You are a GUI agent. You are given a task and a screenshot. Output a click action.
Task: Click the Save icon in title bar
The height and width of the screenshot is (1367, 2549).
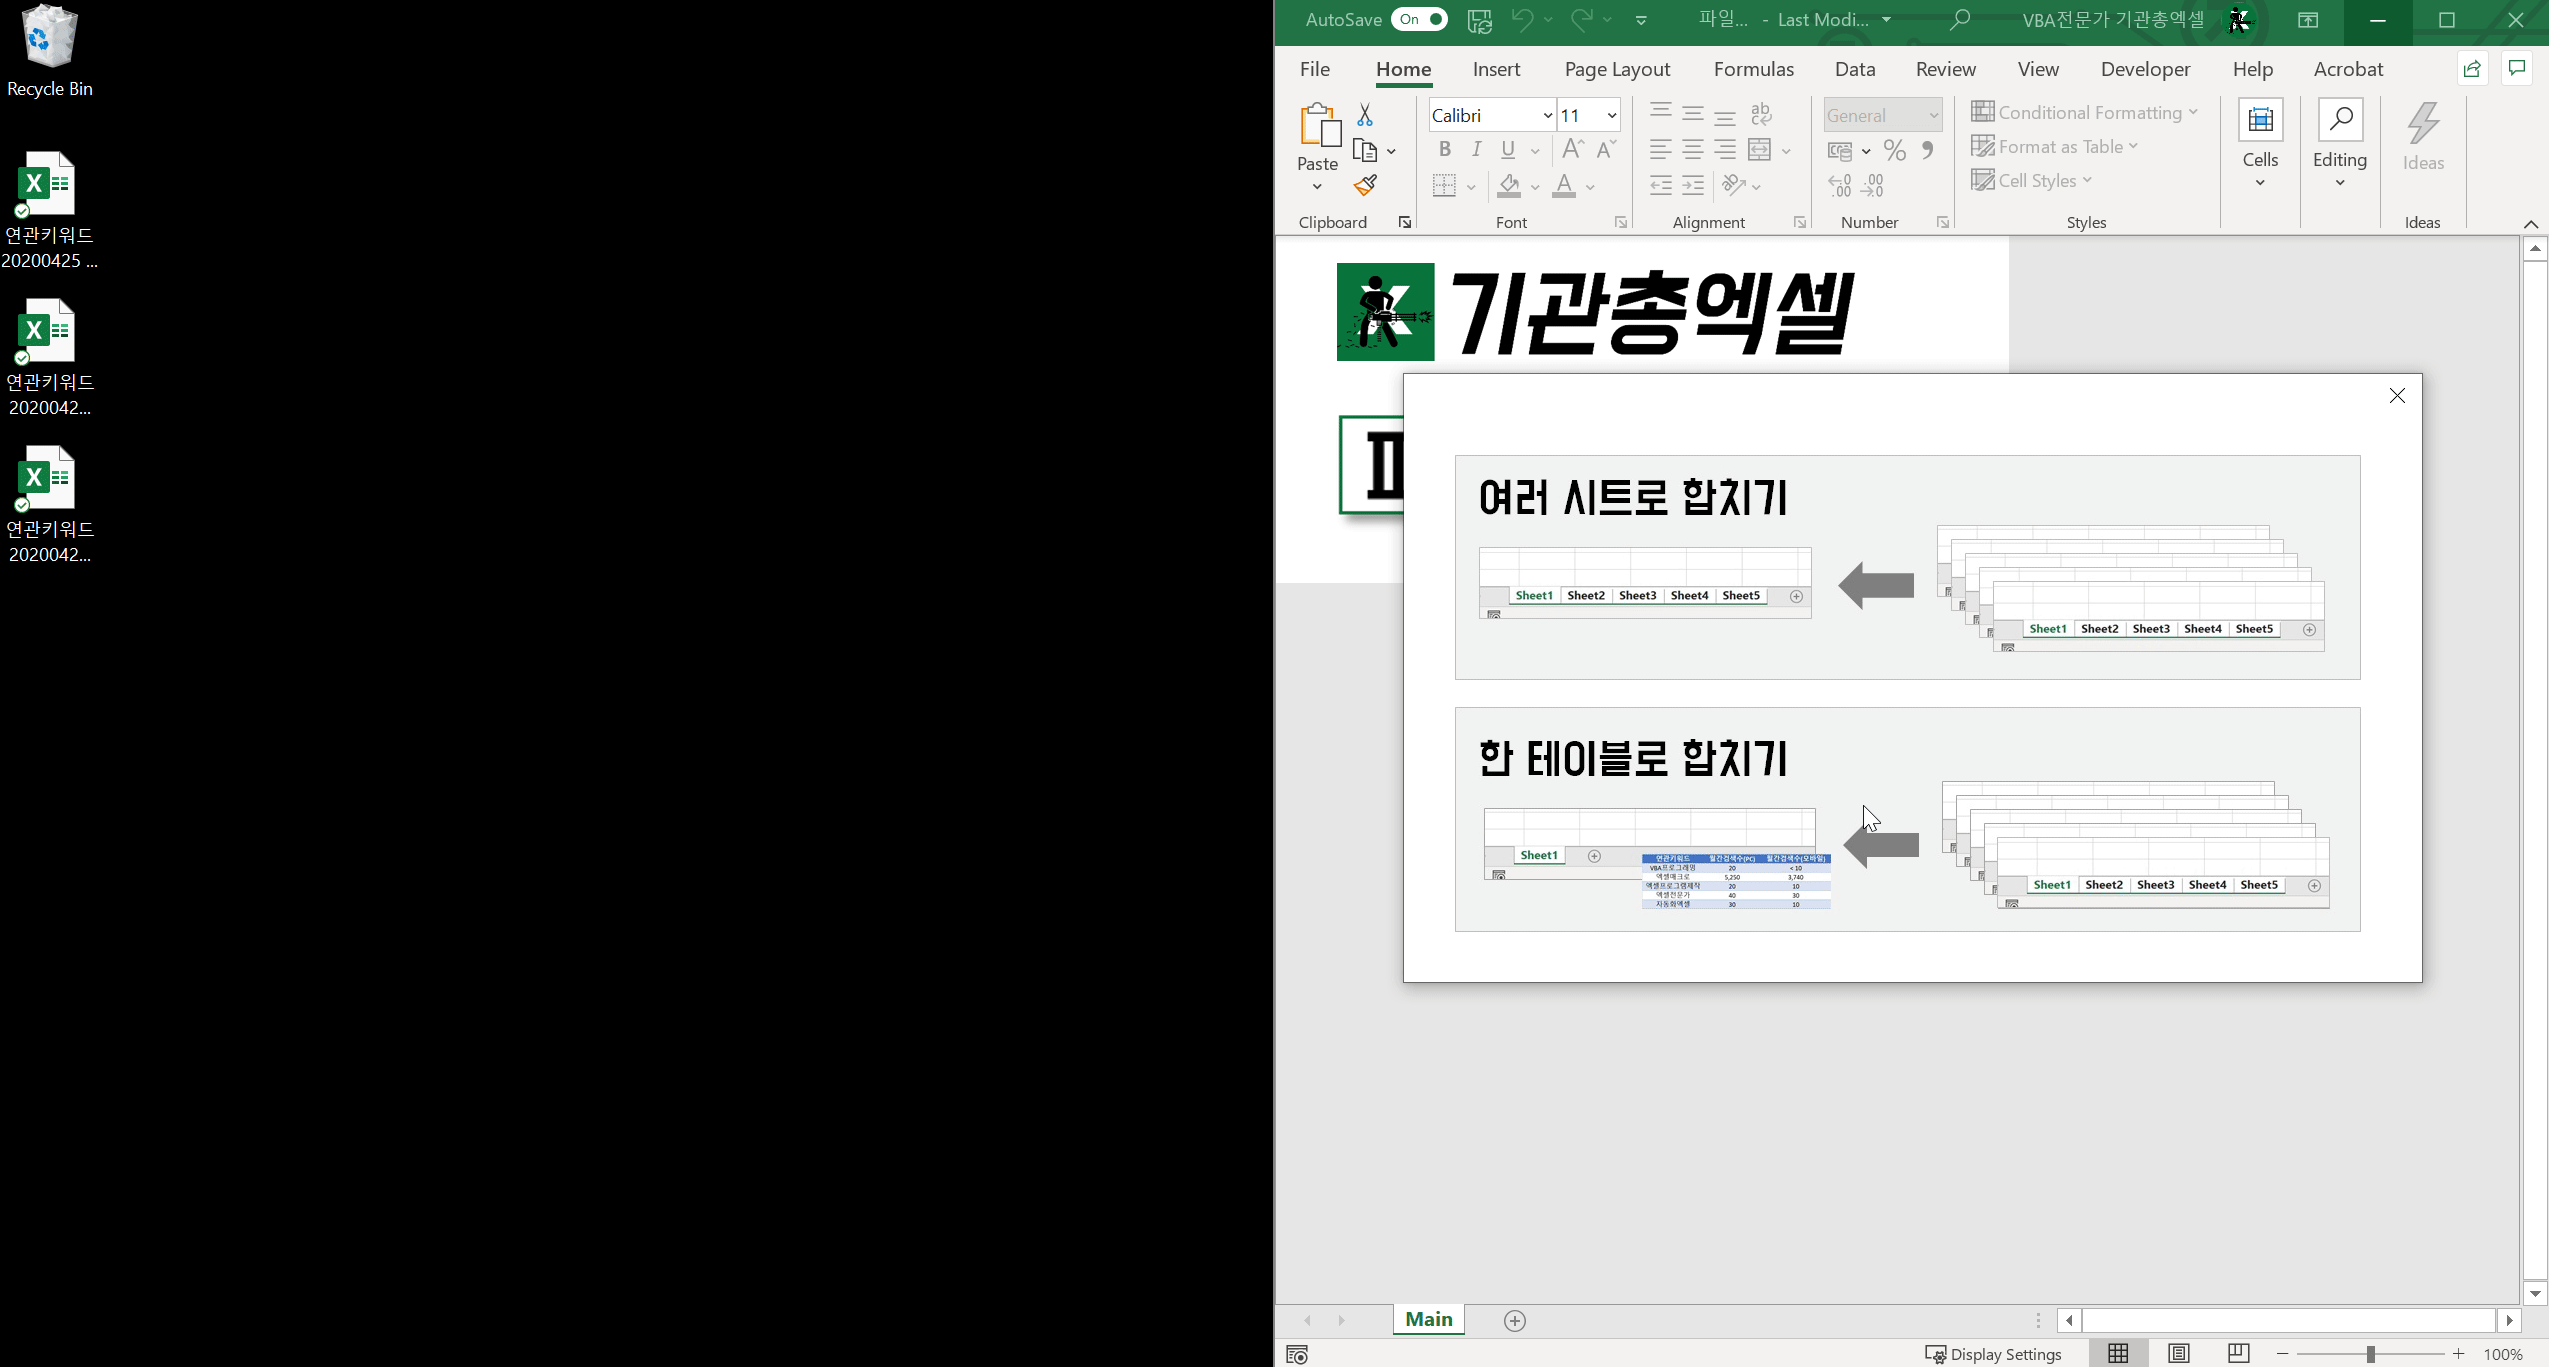click(x=1479, y=20)
